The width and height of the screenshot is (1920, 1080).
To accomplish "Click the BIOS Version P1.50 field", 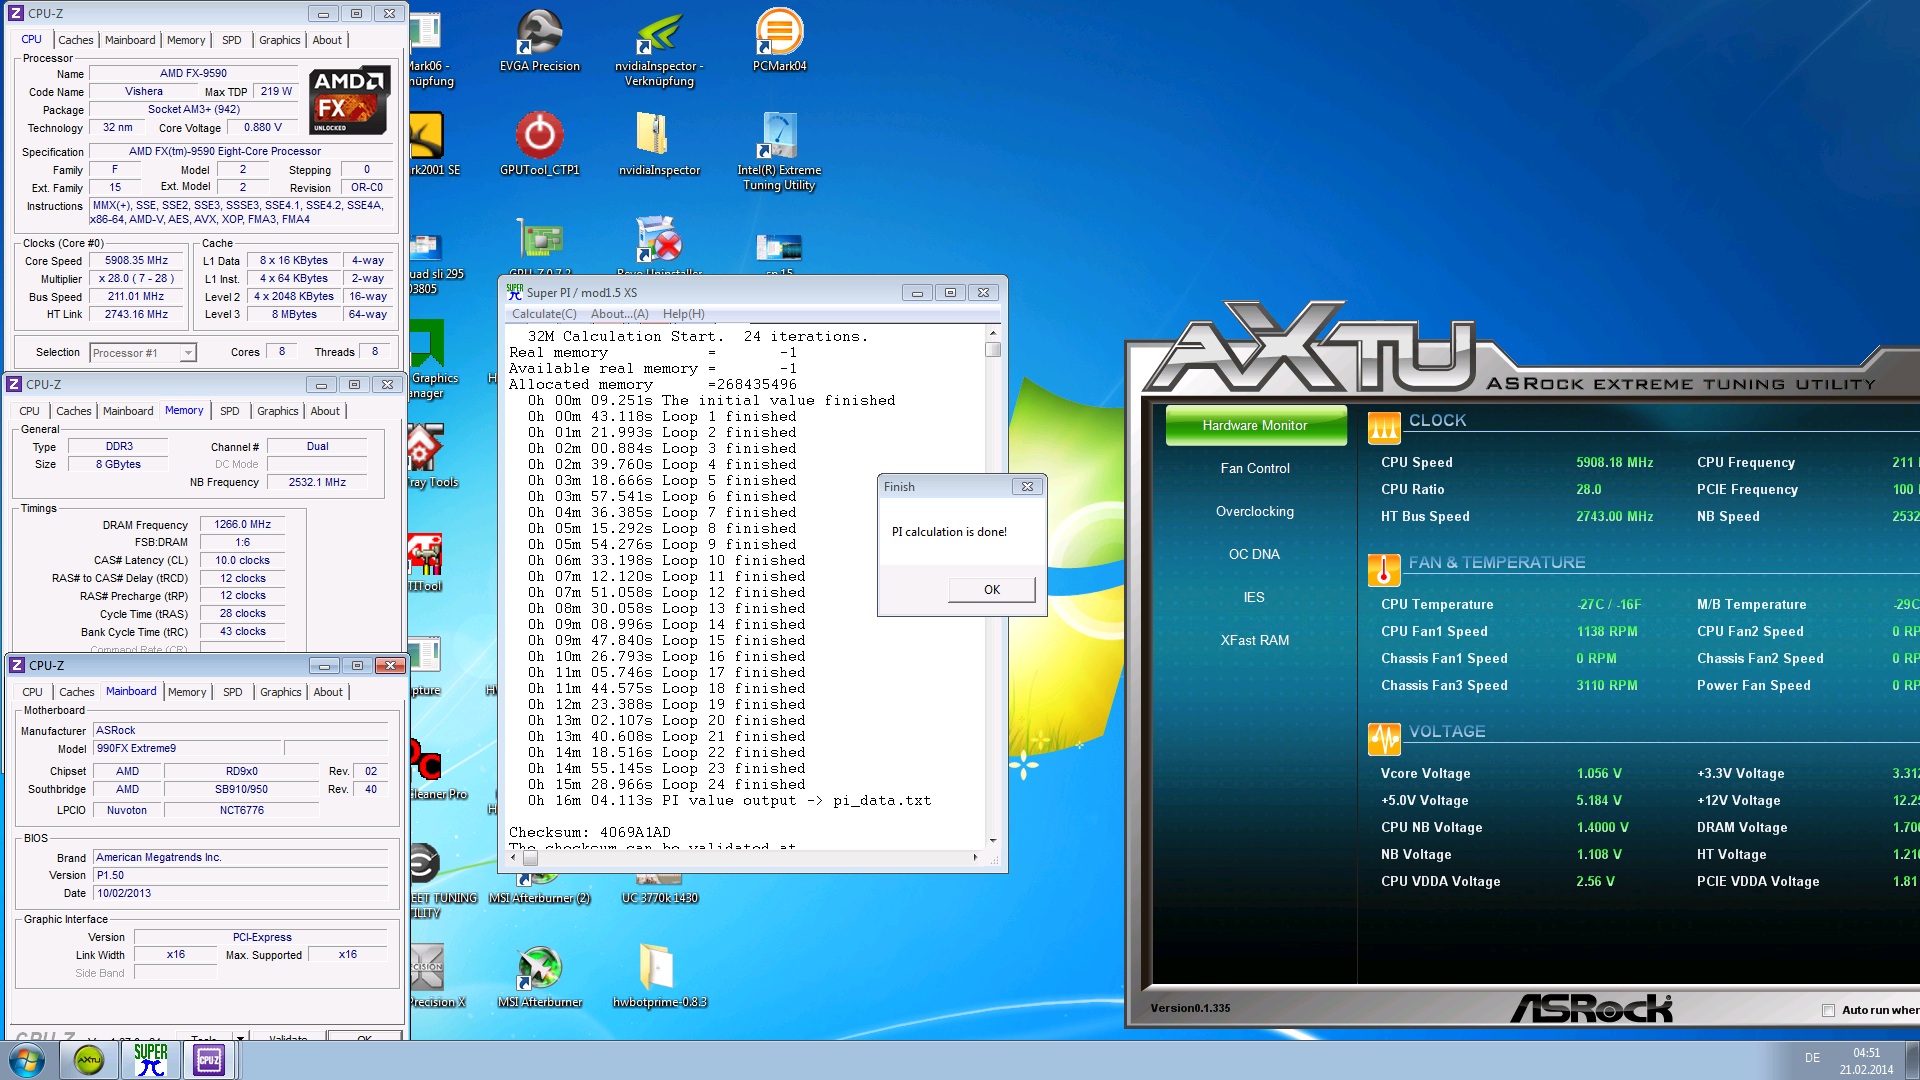I will click(240, 876).
